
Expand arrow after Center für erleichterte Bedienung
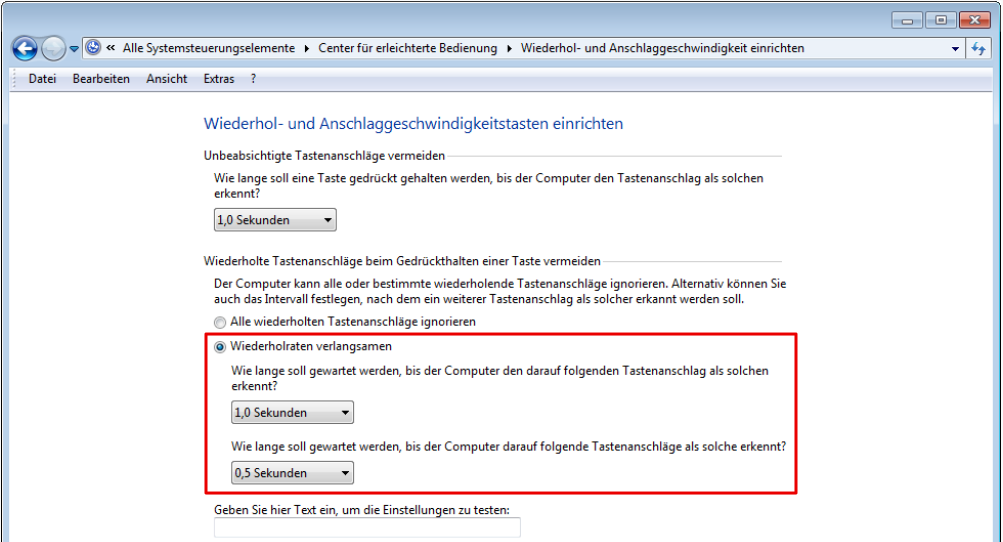click(x=509, y=49)
